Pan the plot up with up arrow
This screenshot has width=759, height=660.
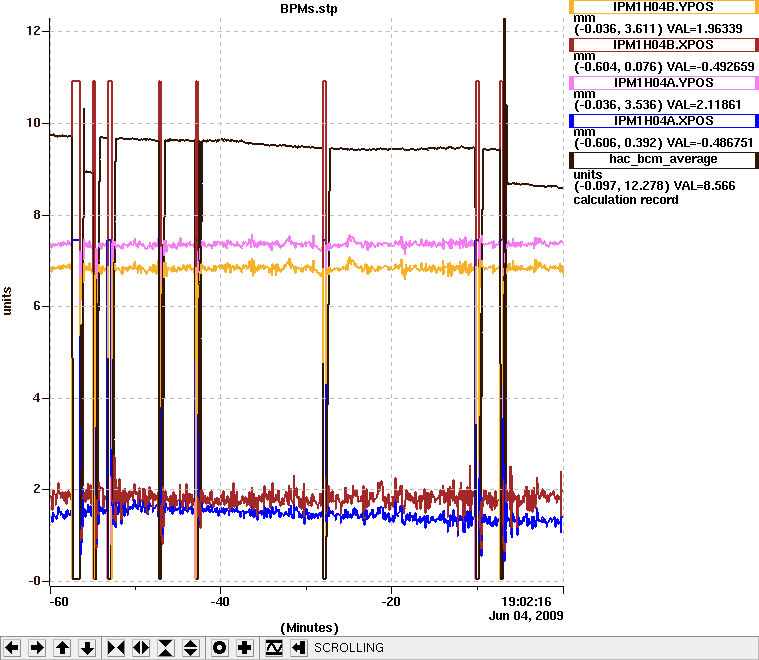[x=62, y=647]
